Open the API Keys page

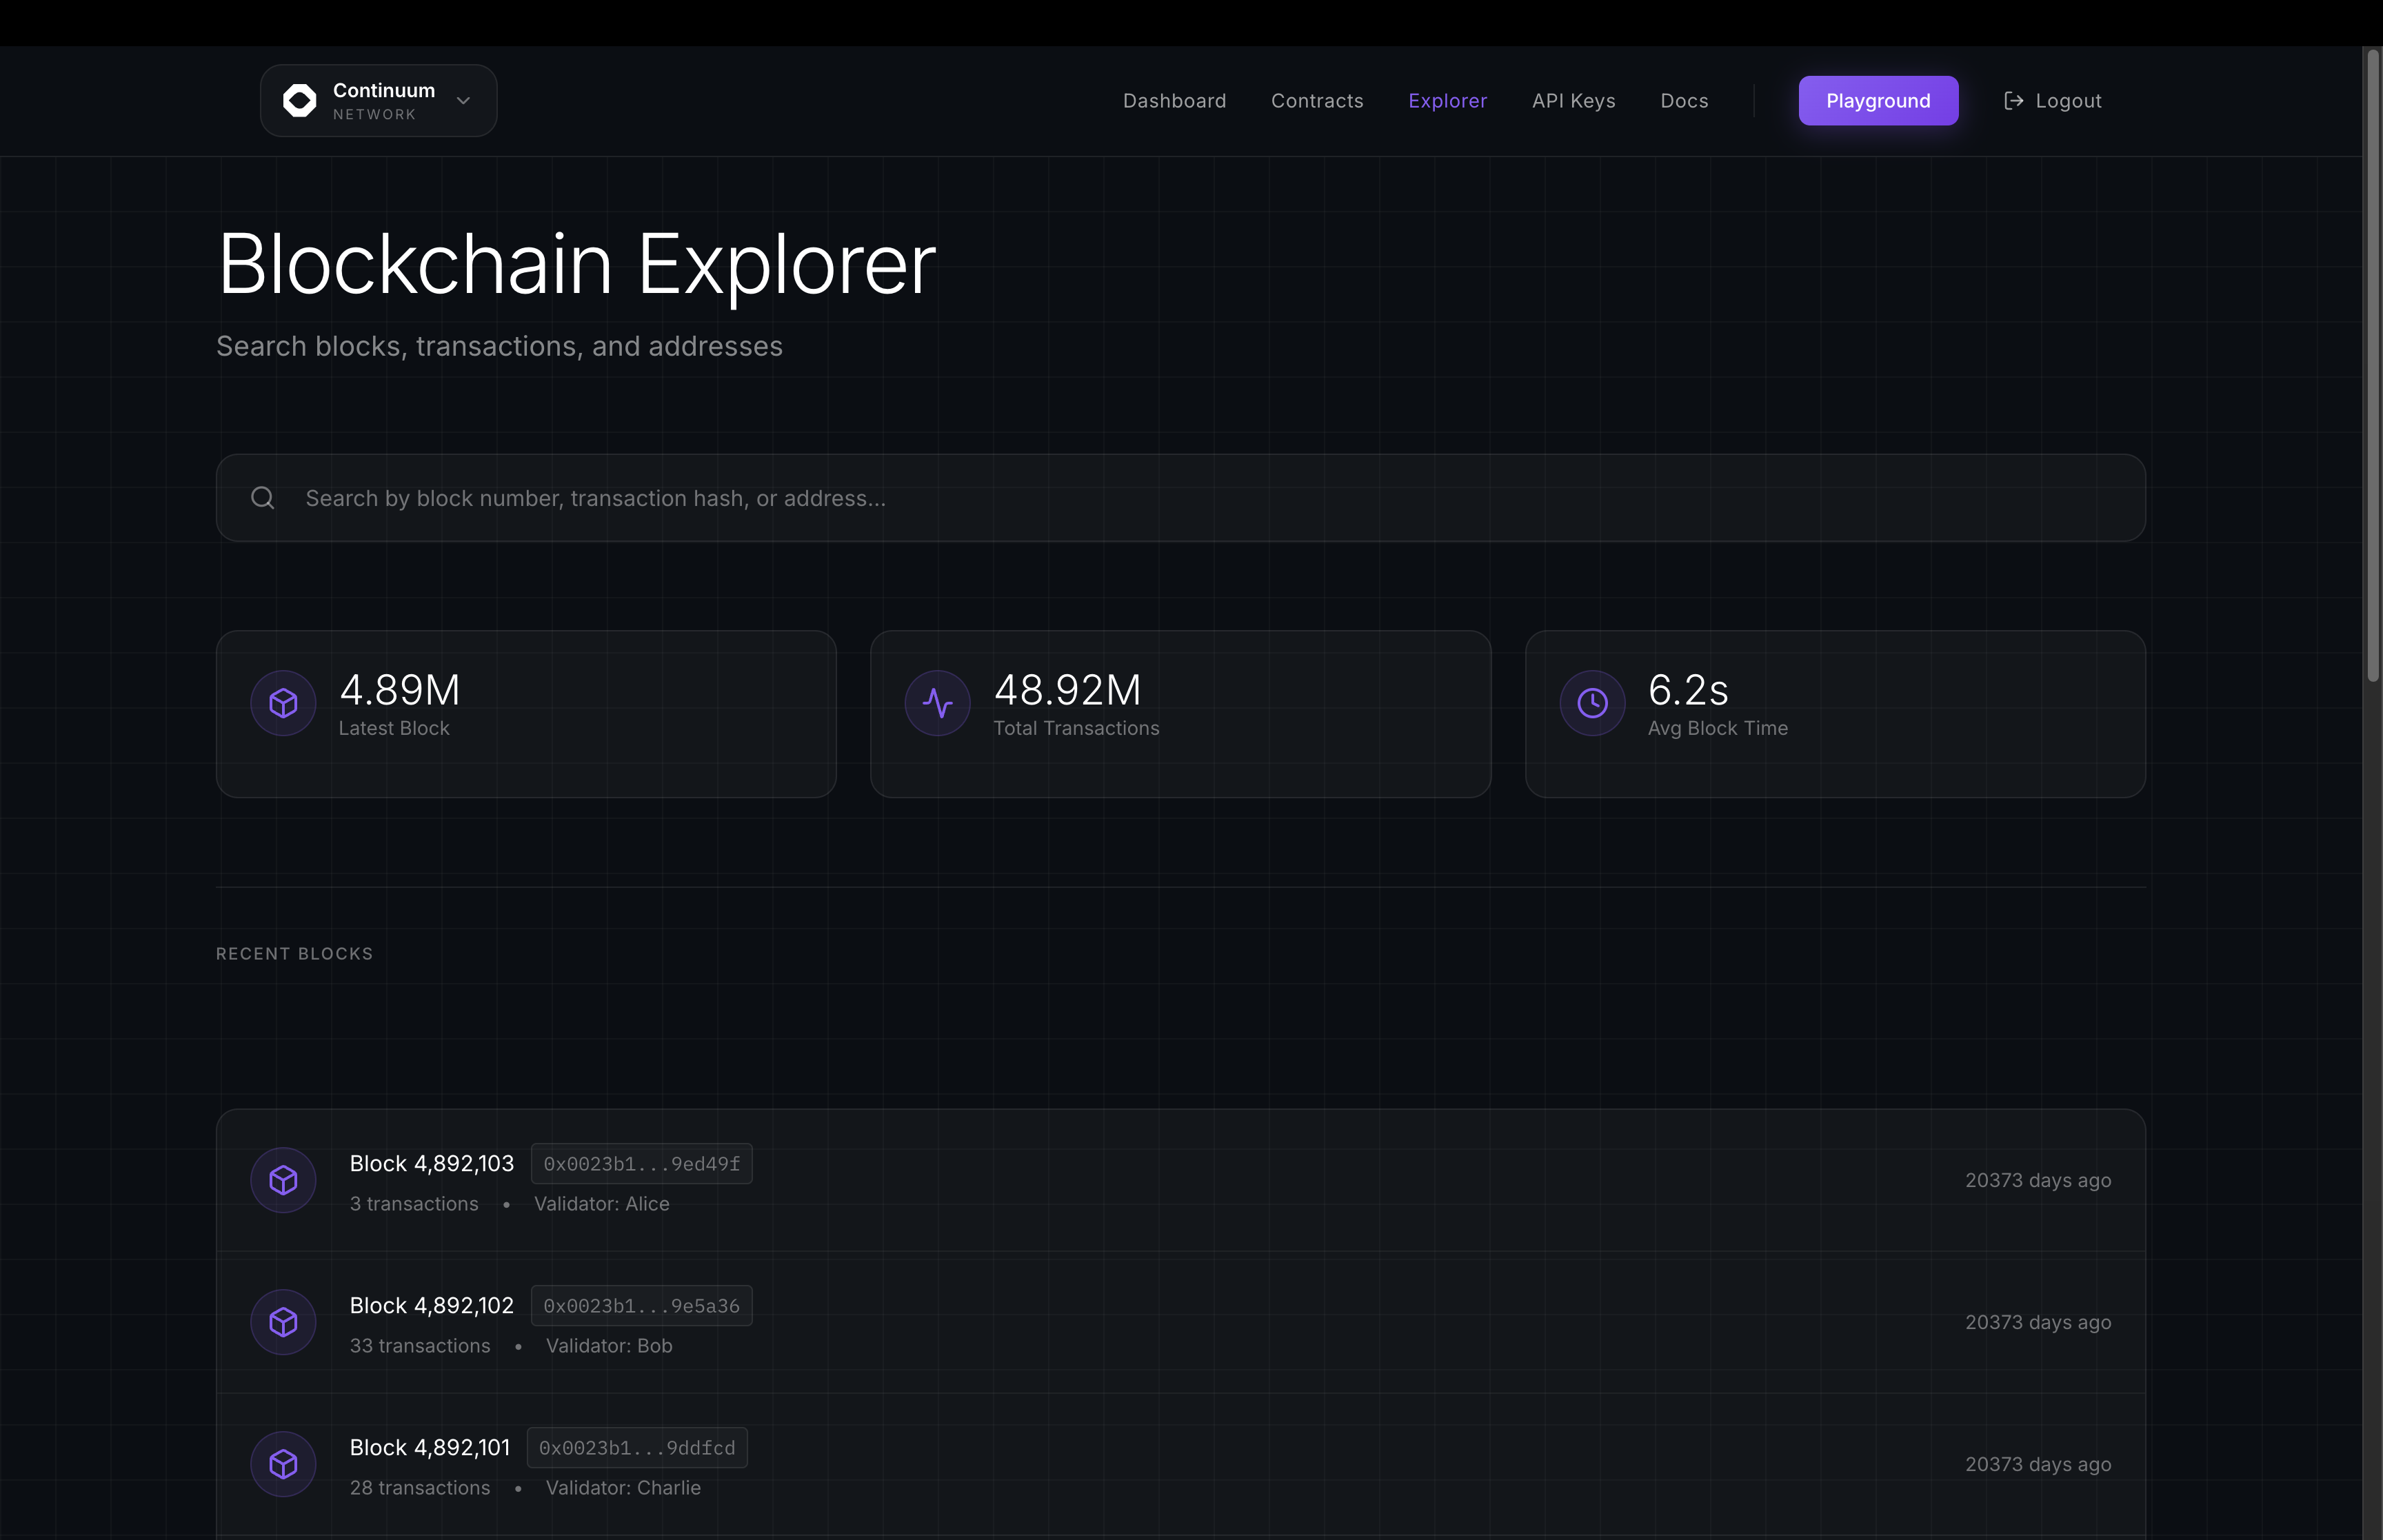1573,101
